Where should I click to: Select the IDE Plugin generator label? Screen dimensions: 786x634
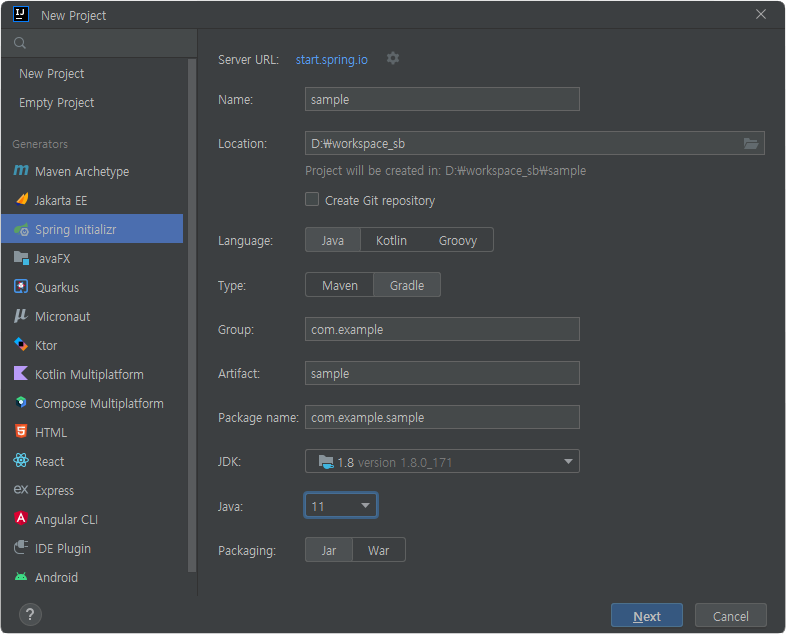tap(63, 549)
